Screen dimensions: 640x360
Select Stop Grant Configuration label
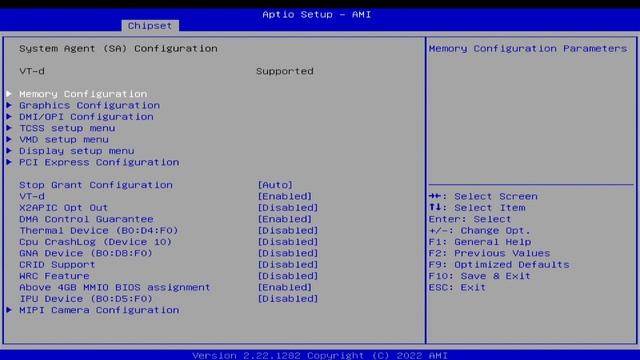96,185
